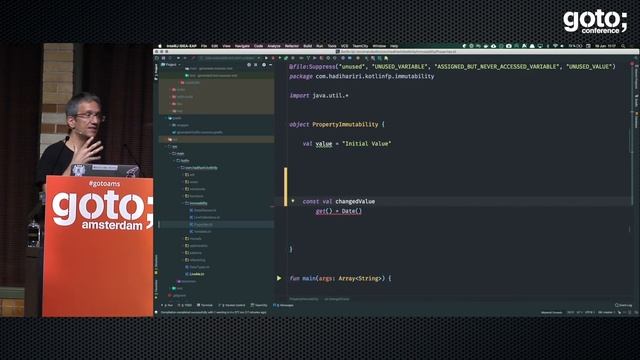The image size is (640, 360).
Task: Open the Version Control tool window tab
Action: tap(232, 305)
